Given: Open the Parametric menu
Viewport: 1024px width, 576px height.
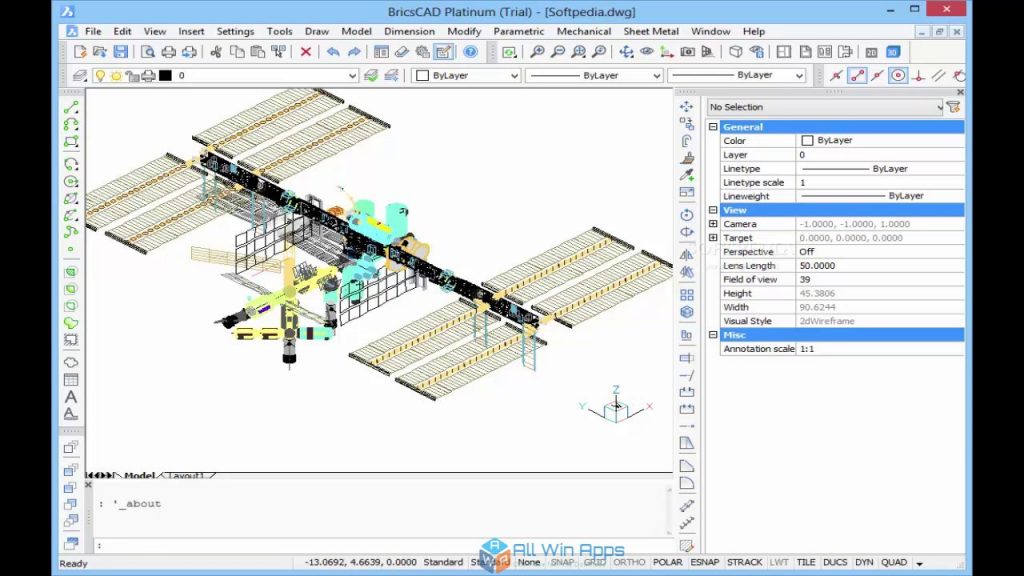Looking at the screenshot, I should coord(519,31).
